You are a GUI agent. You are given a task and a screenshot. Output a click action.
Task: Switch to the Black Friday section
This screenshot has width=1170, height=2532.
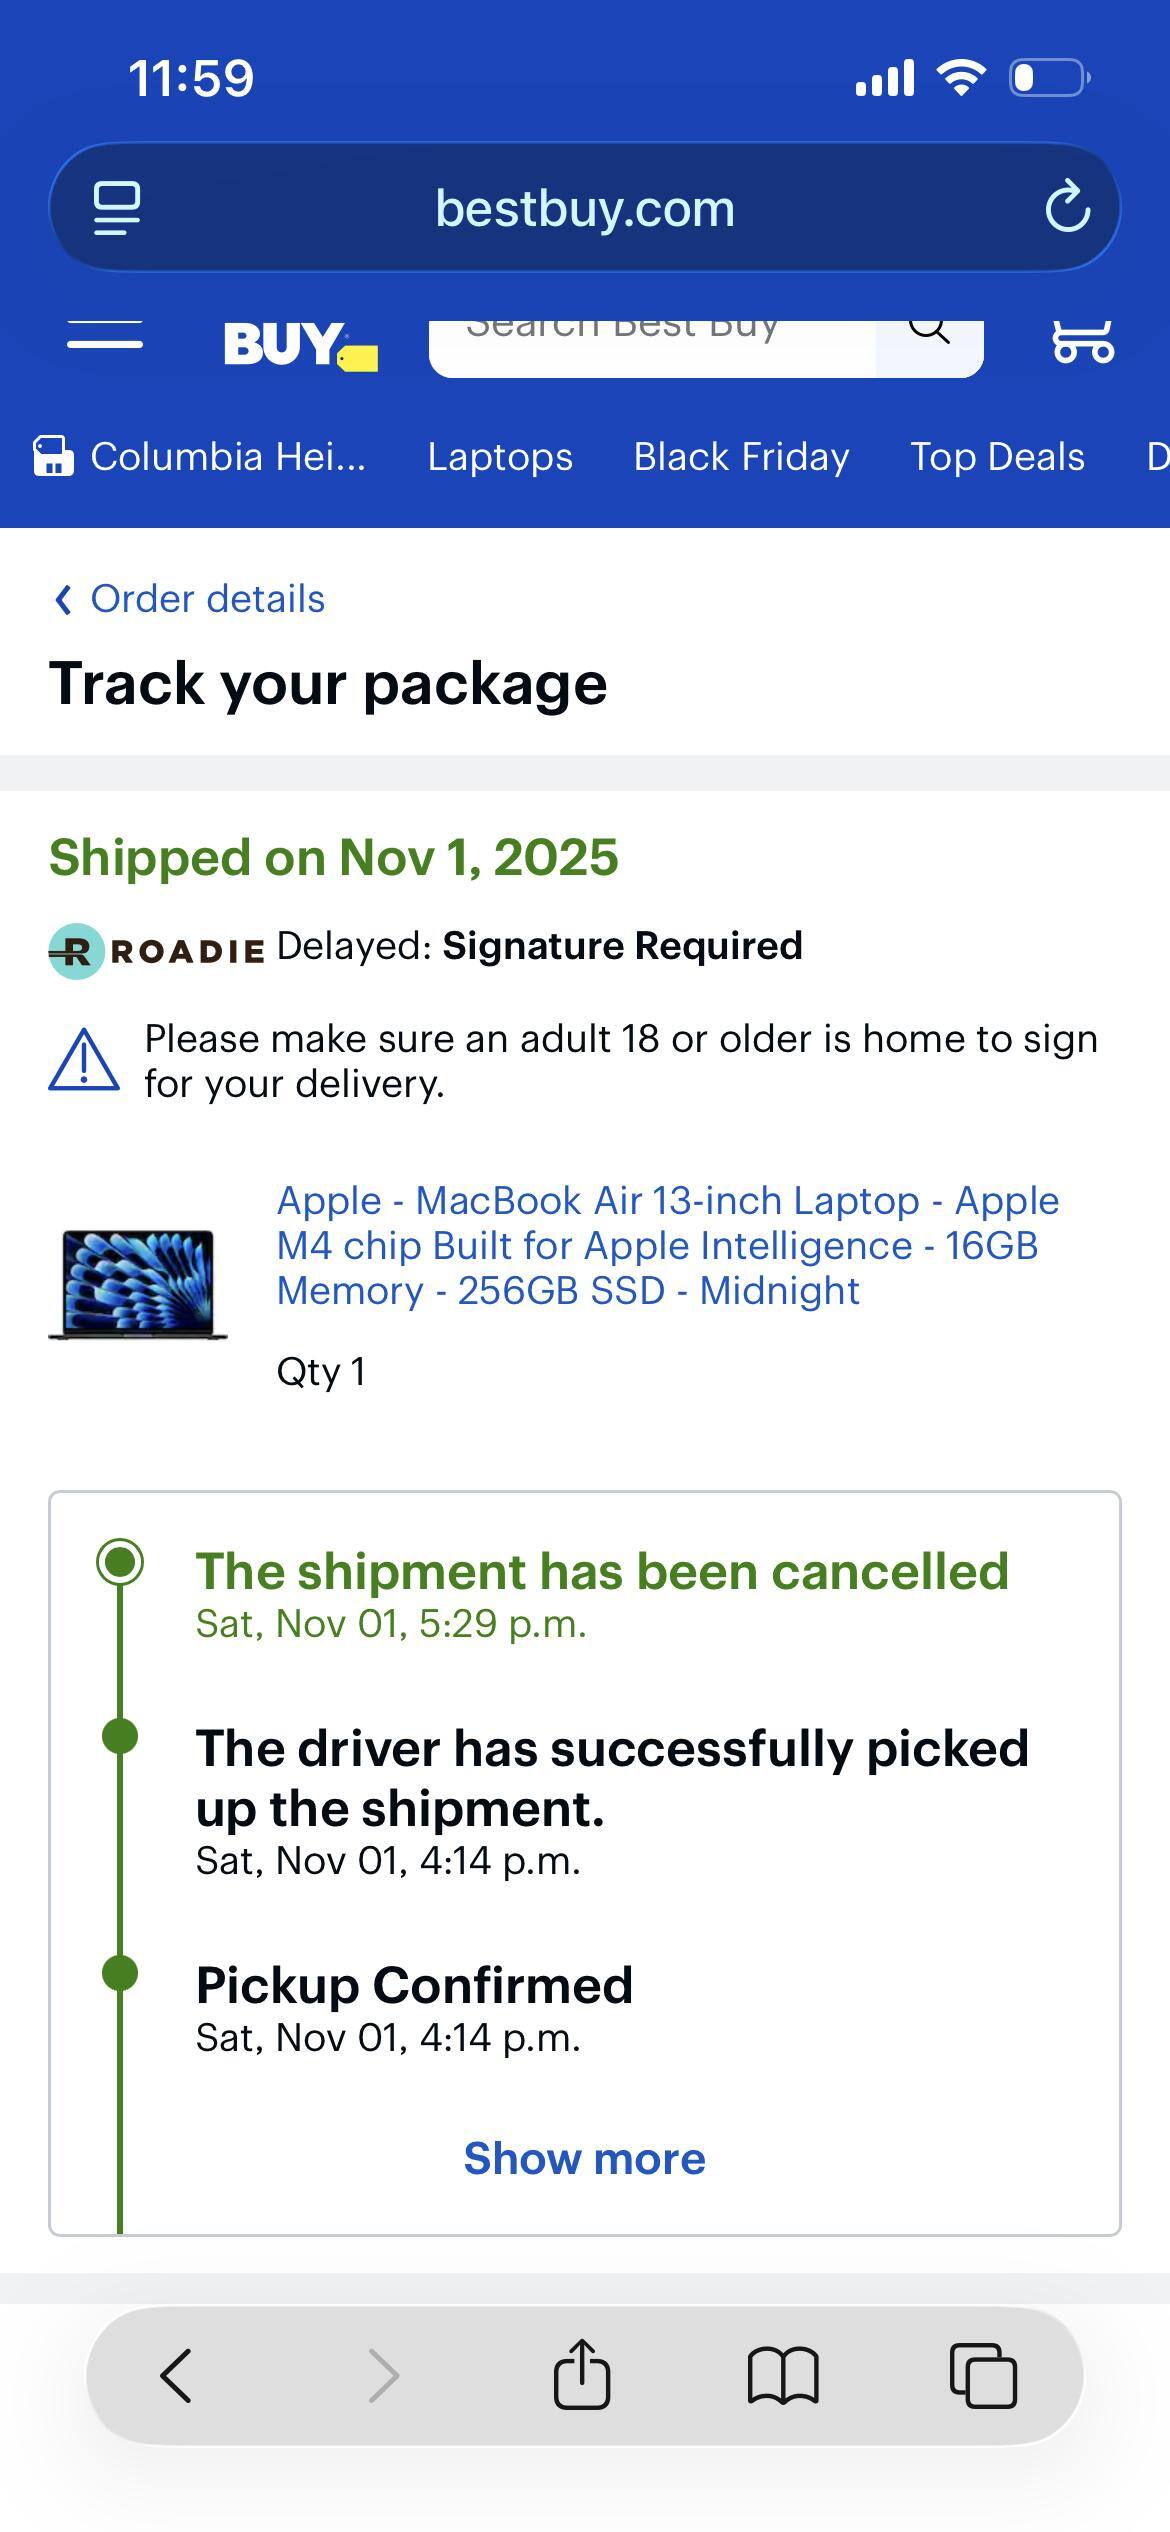(x=742, y=456)
